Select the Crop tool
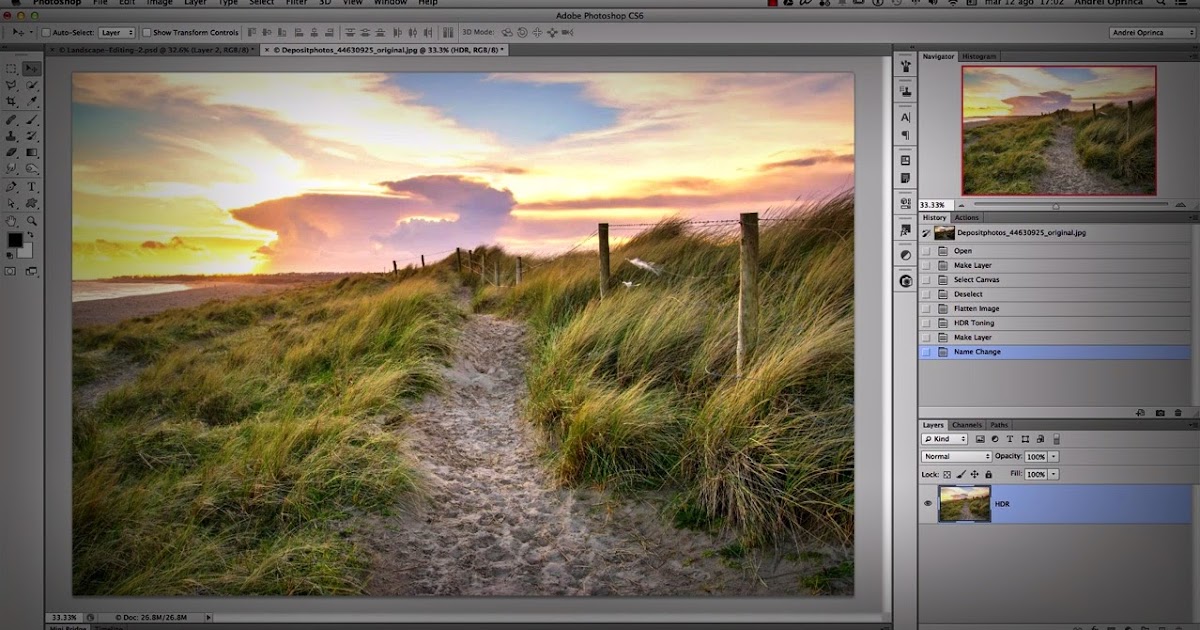 click(12, 101)
